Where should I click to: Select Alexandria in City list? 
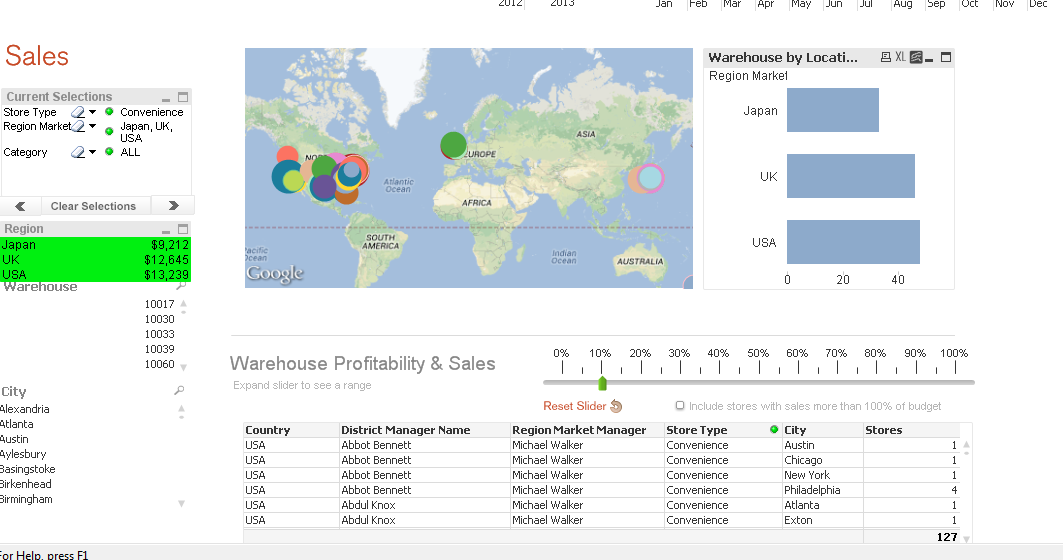(x=24, y=409)
